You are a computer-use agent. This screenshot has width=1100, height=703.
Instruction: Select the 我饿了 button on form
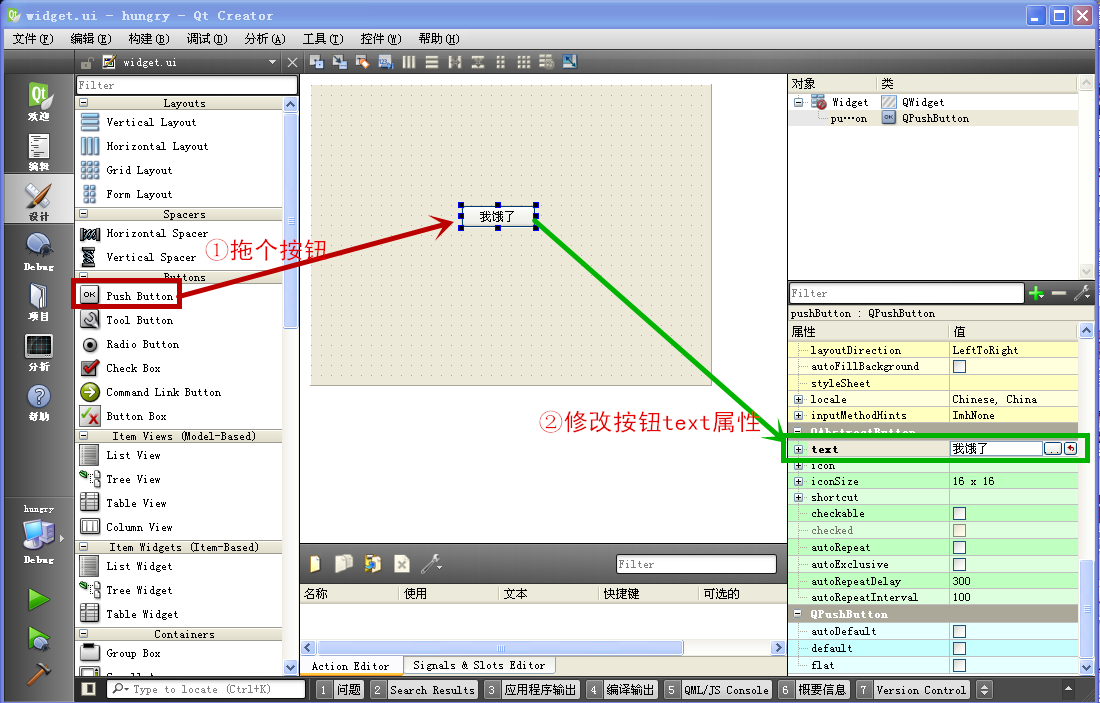[497, 216]
